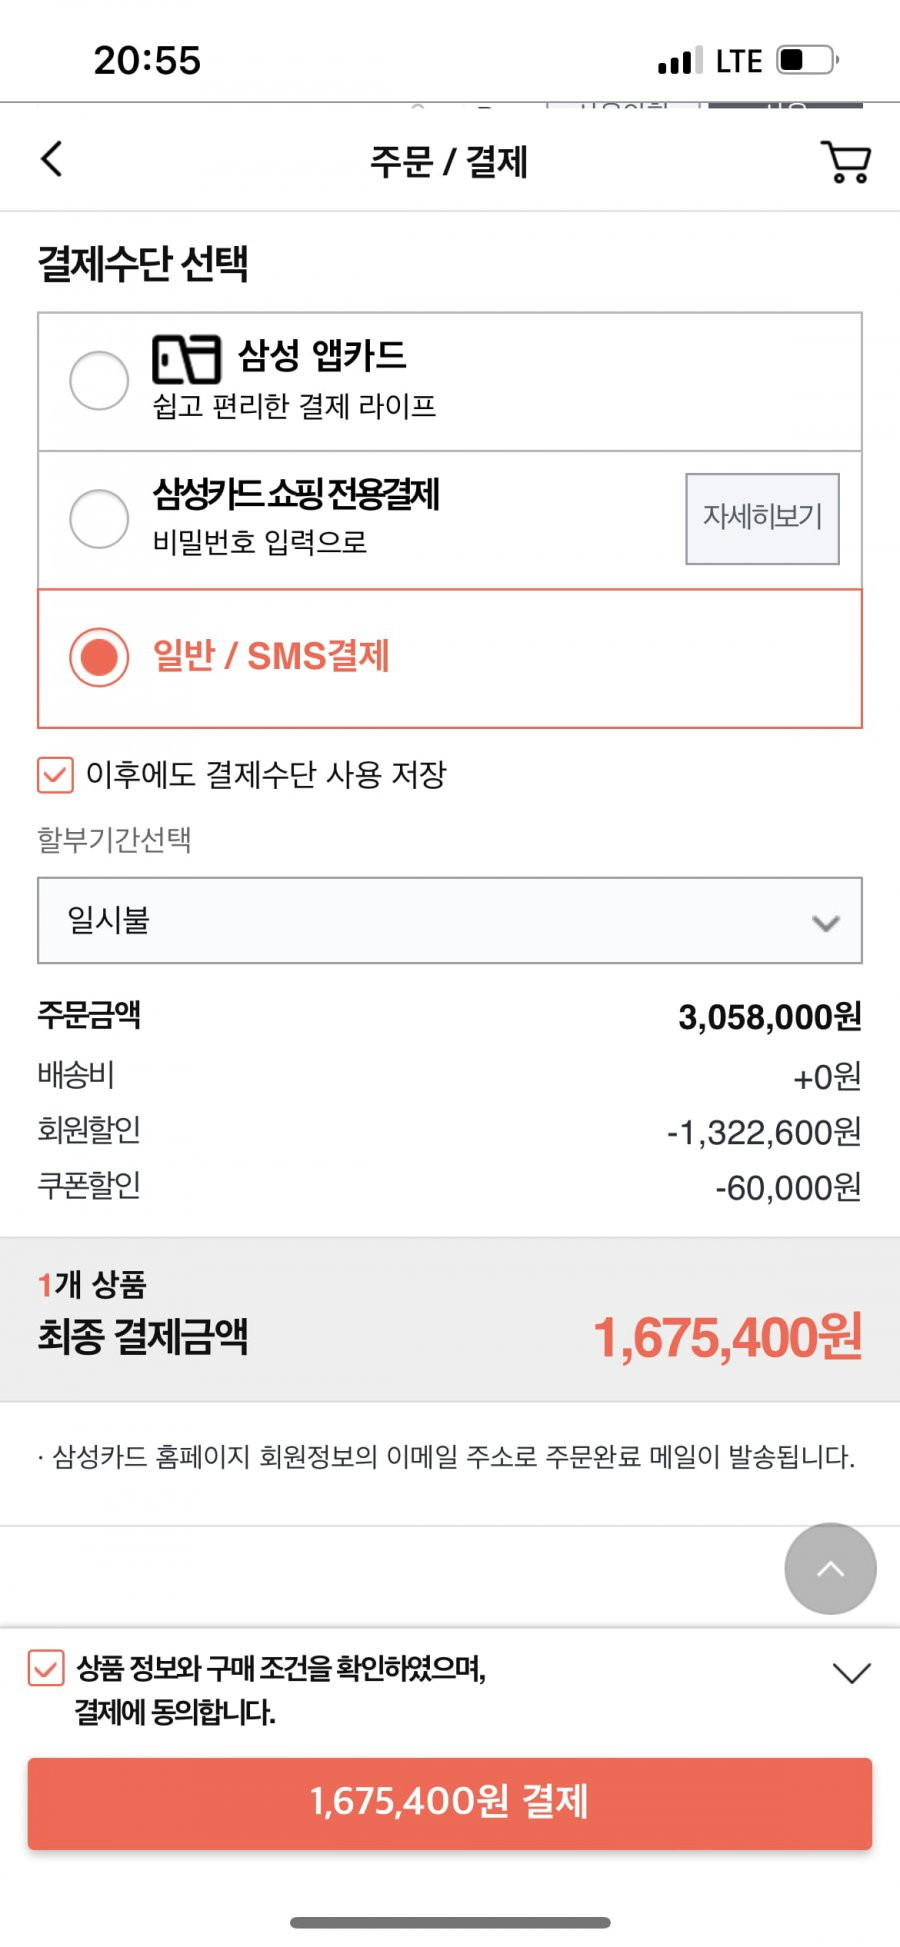The height and width of the screenshot is (1947, 900).
Task: Click 1,675,400원 결제 button
Action: pos(450,1803)
